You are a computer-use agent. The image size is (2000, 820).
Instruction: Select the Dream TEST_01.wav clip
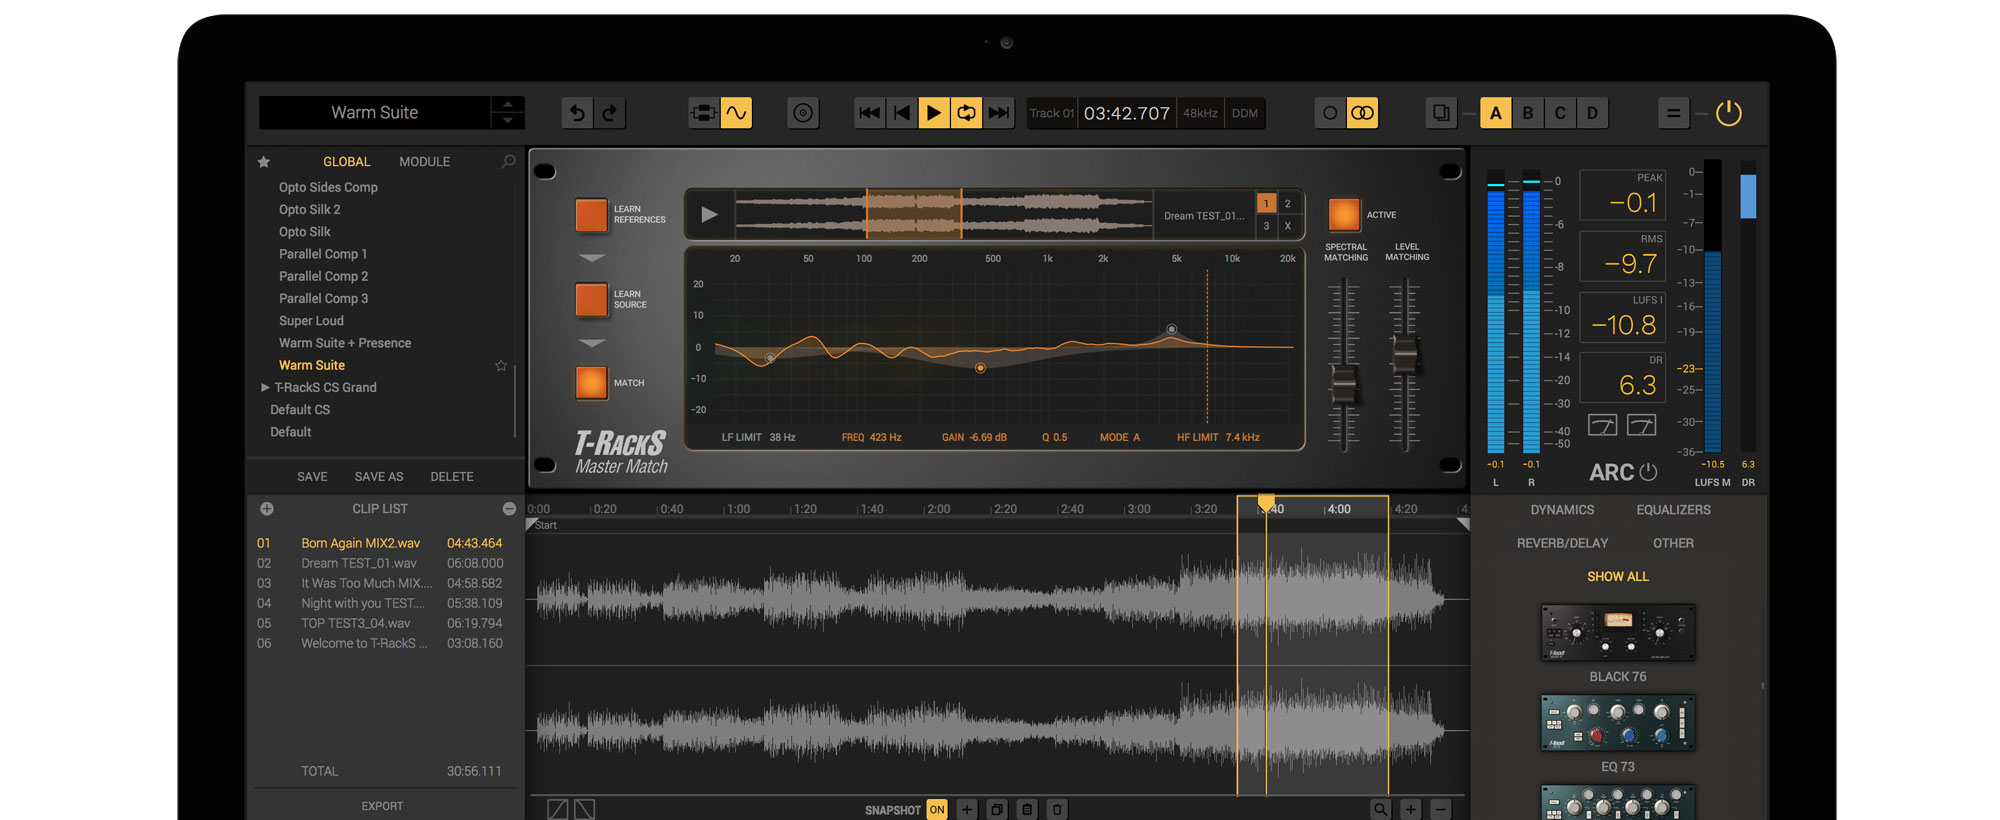380,564
